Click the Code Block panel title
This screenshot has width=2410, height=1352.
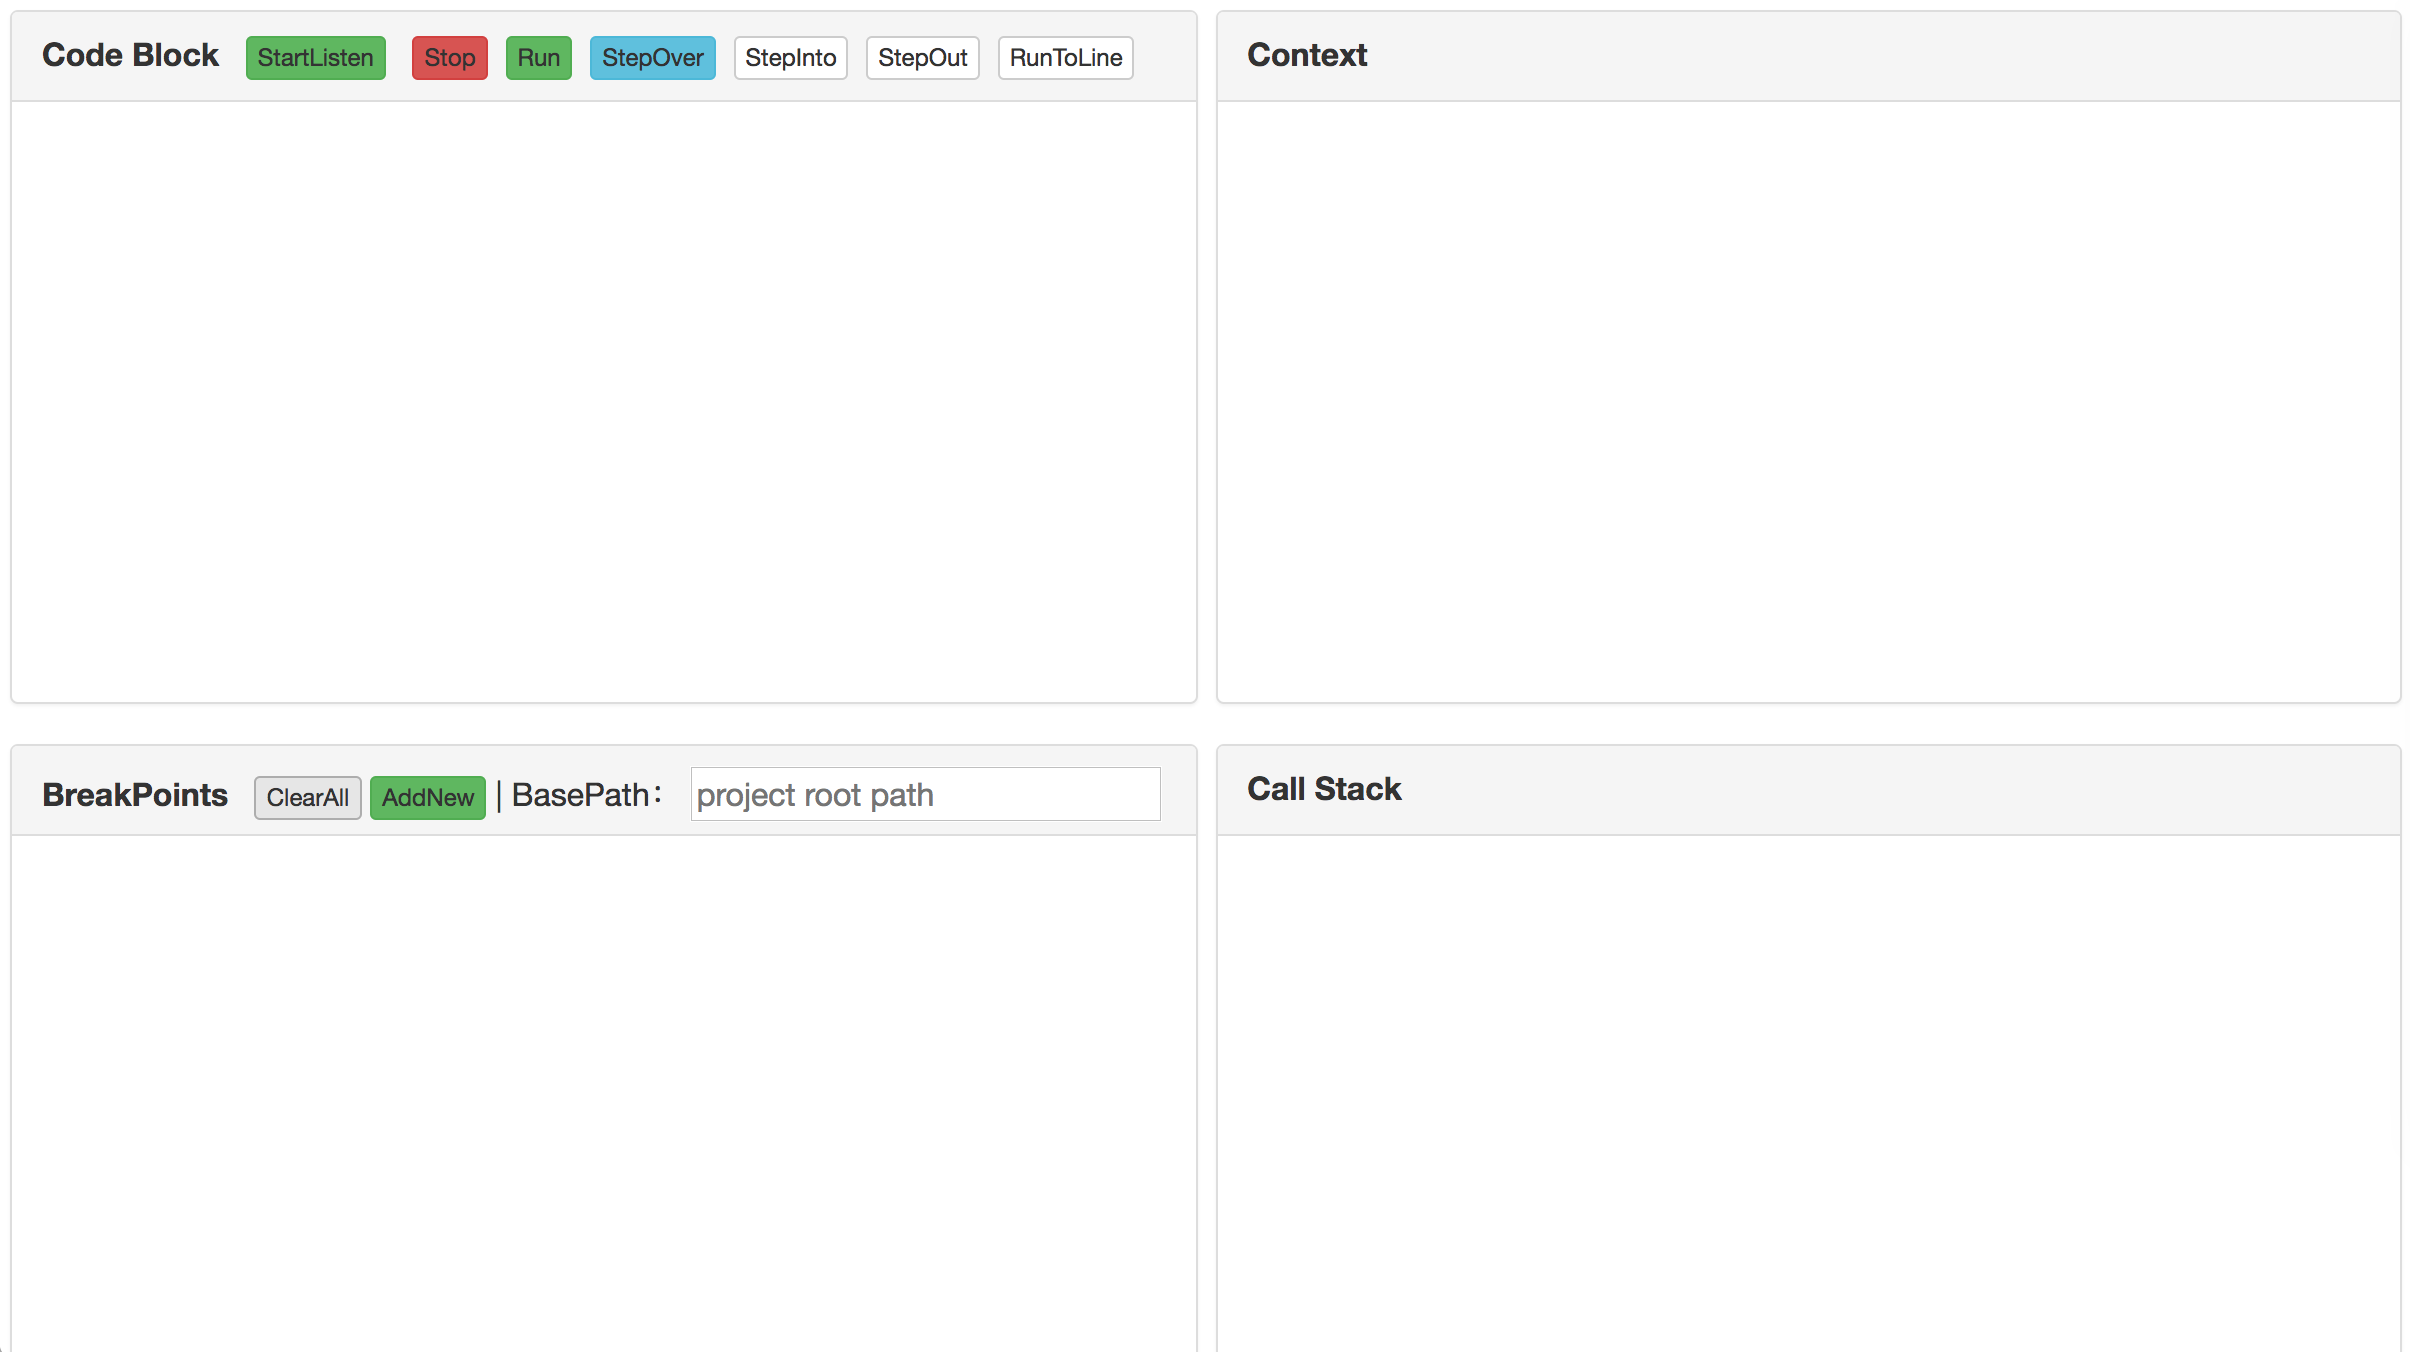pos(130,55)
